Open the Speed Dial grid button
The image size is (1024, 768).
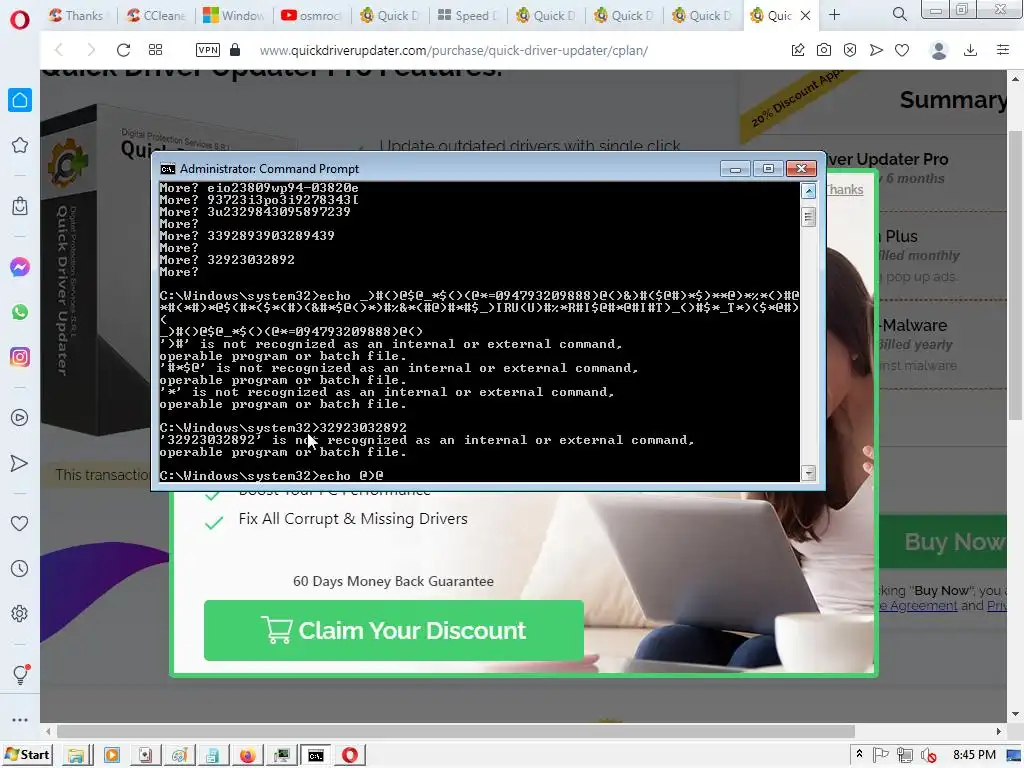coord(155,50)
